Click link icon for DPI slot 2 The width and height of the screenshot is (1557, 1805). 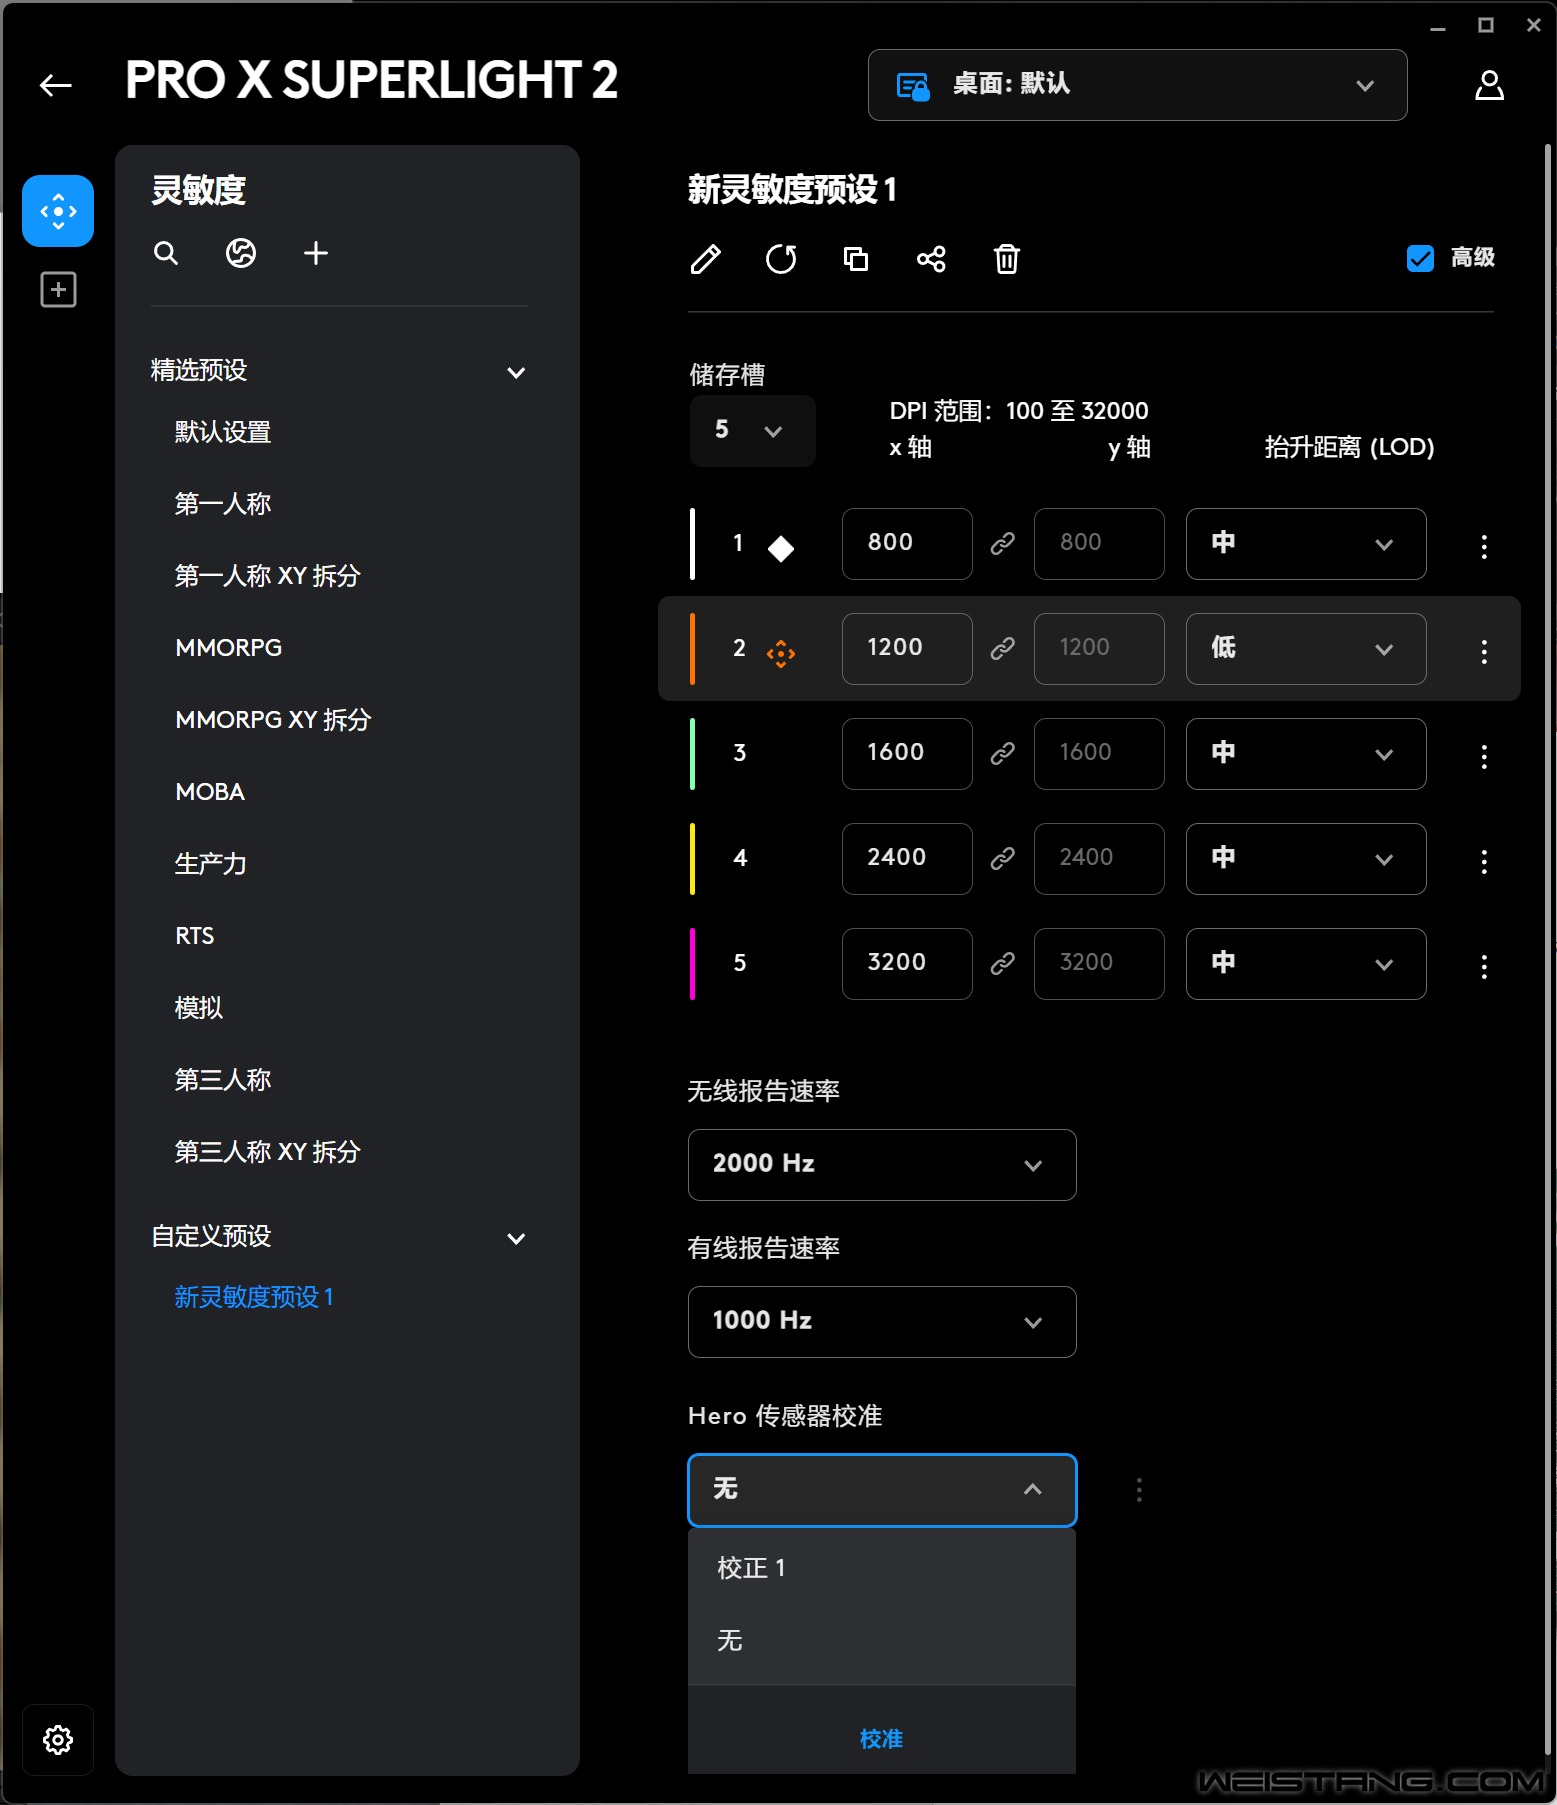point(1003,649)
